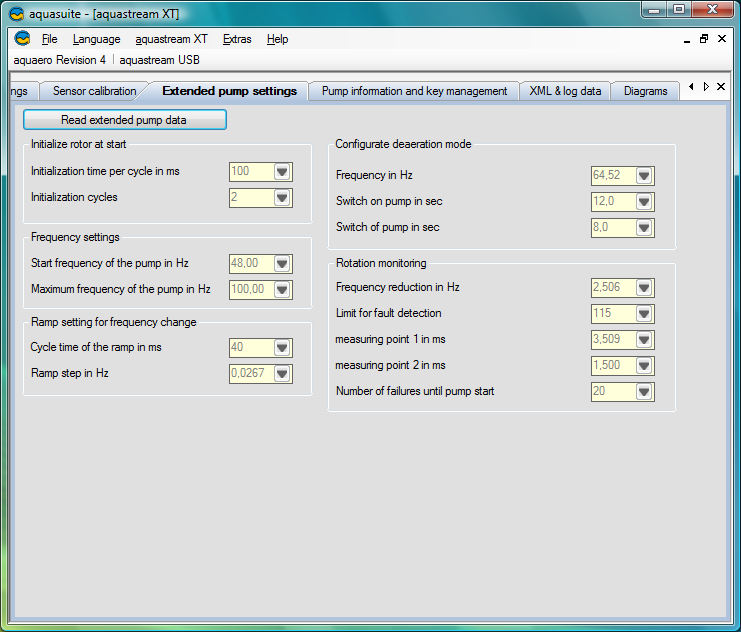Viewport: 741px width, 632px height.
Task: Open the aquastream XT menu
Action: [x=171, y=39]
